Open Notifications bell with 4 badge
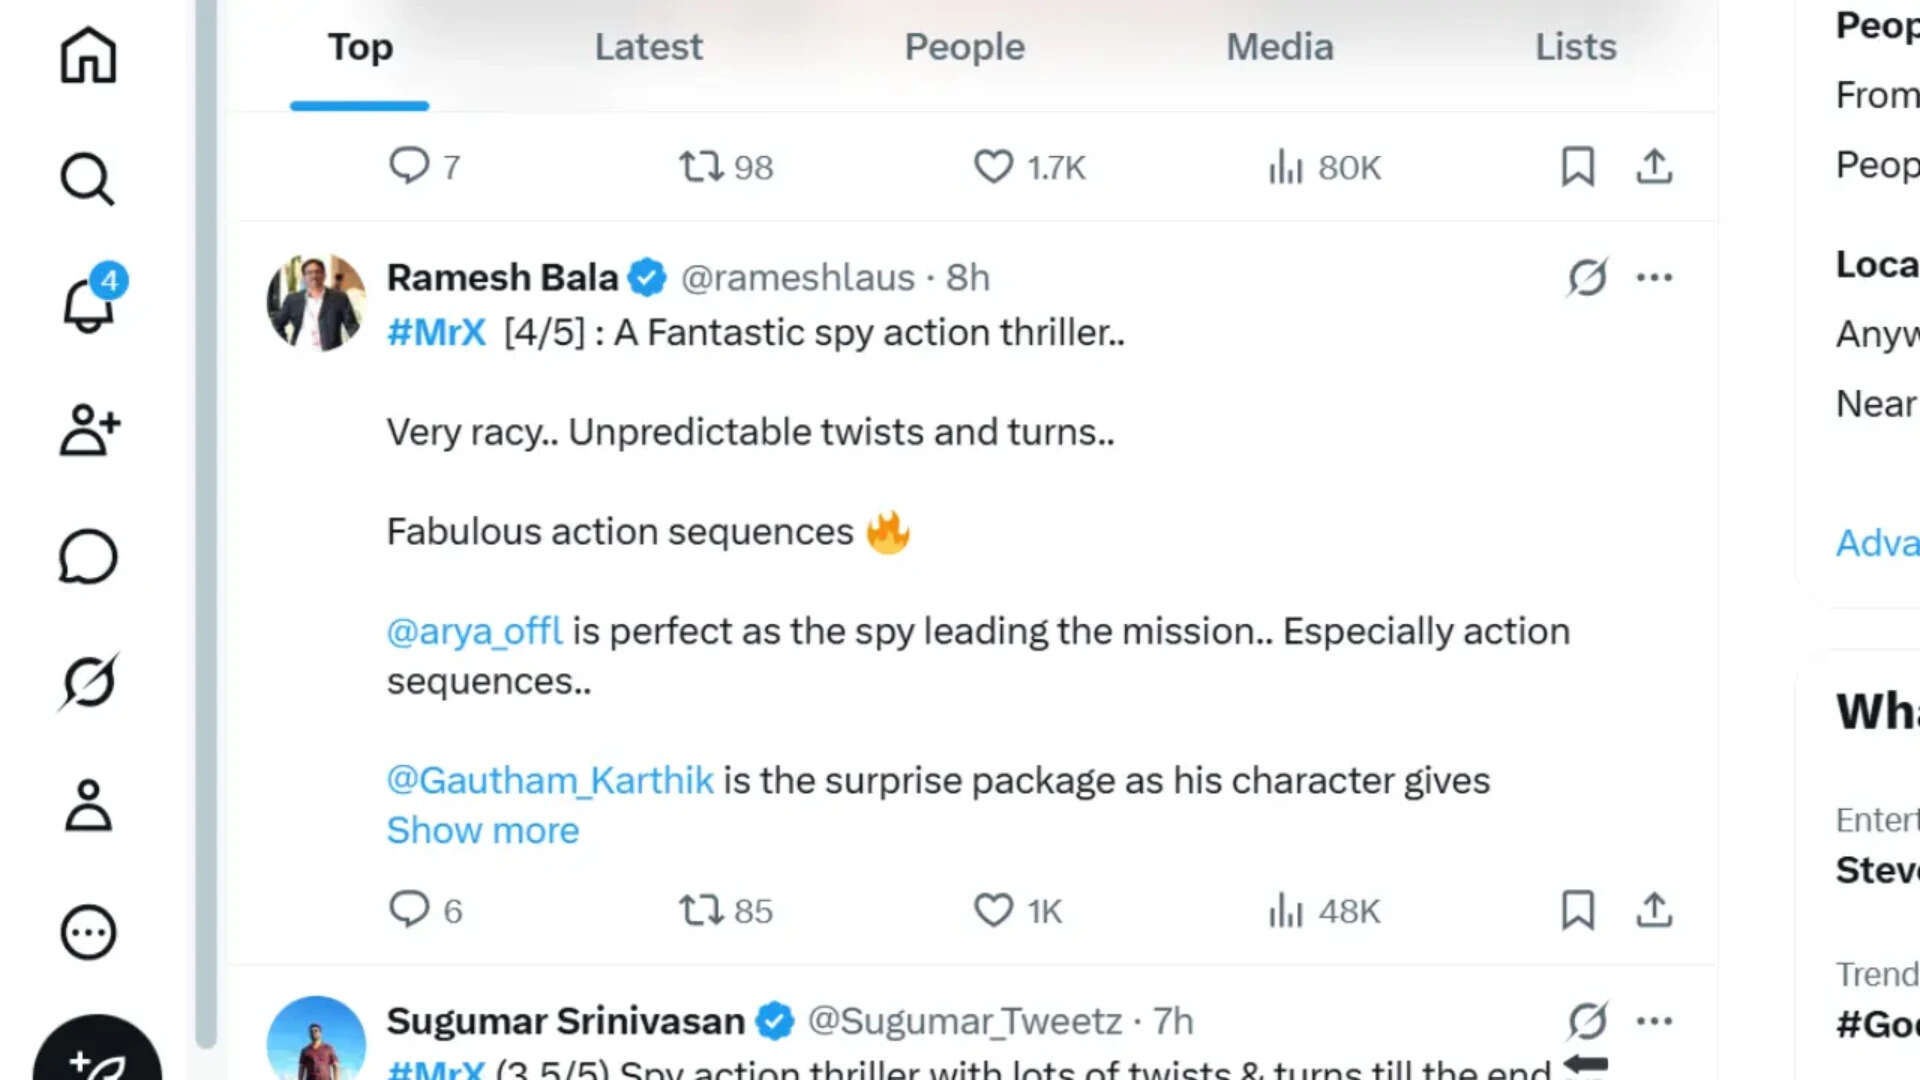 [88, 303]
